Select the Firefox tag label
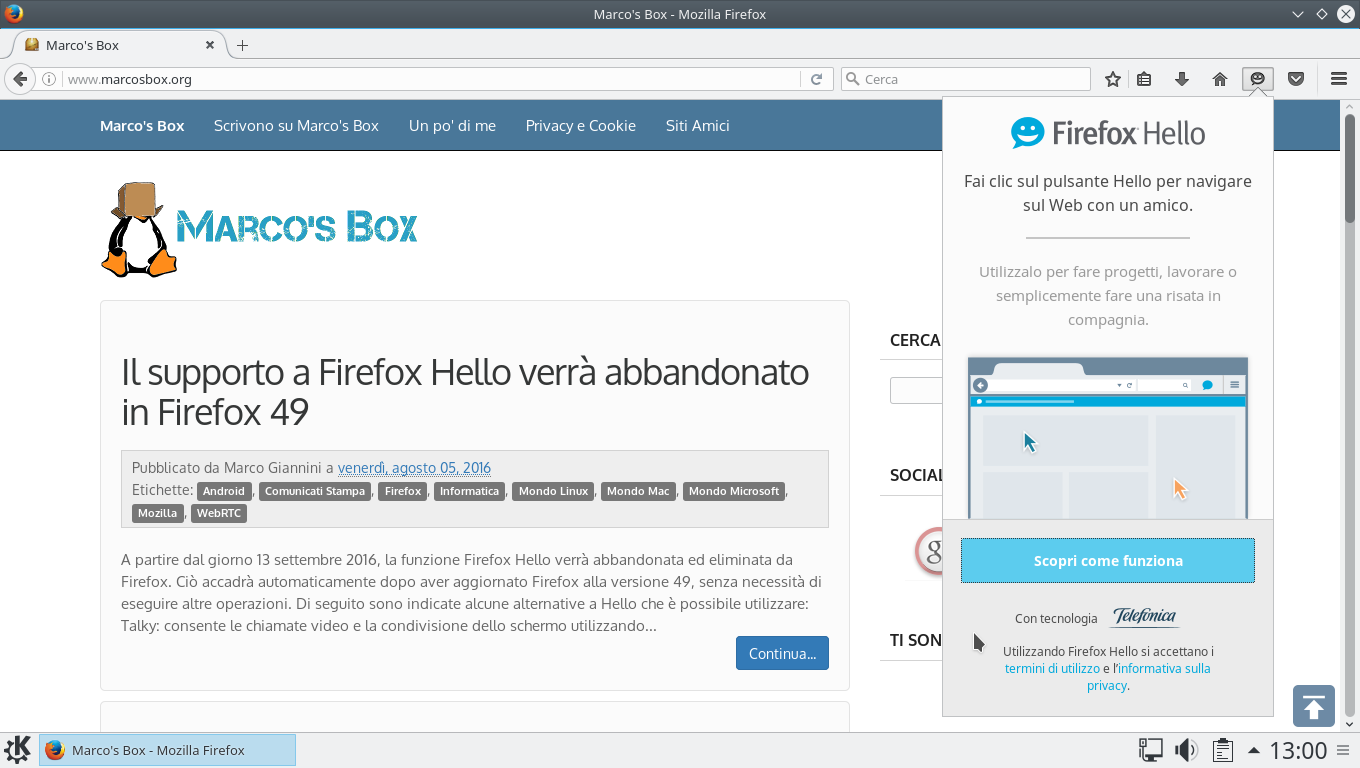 point(403,491)
